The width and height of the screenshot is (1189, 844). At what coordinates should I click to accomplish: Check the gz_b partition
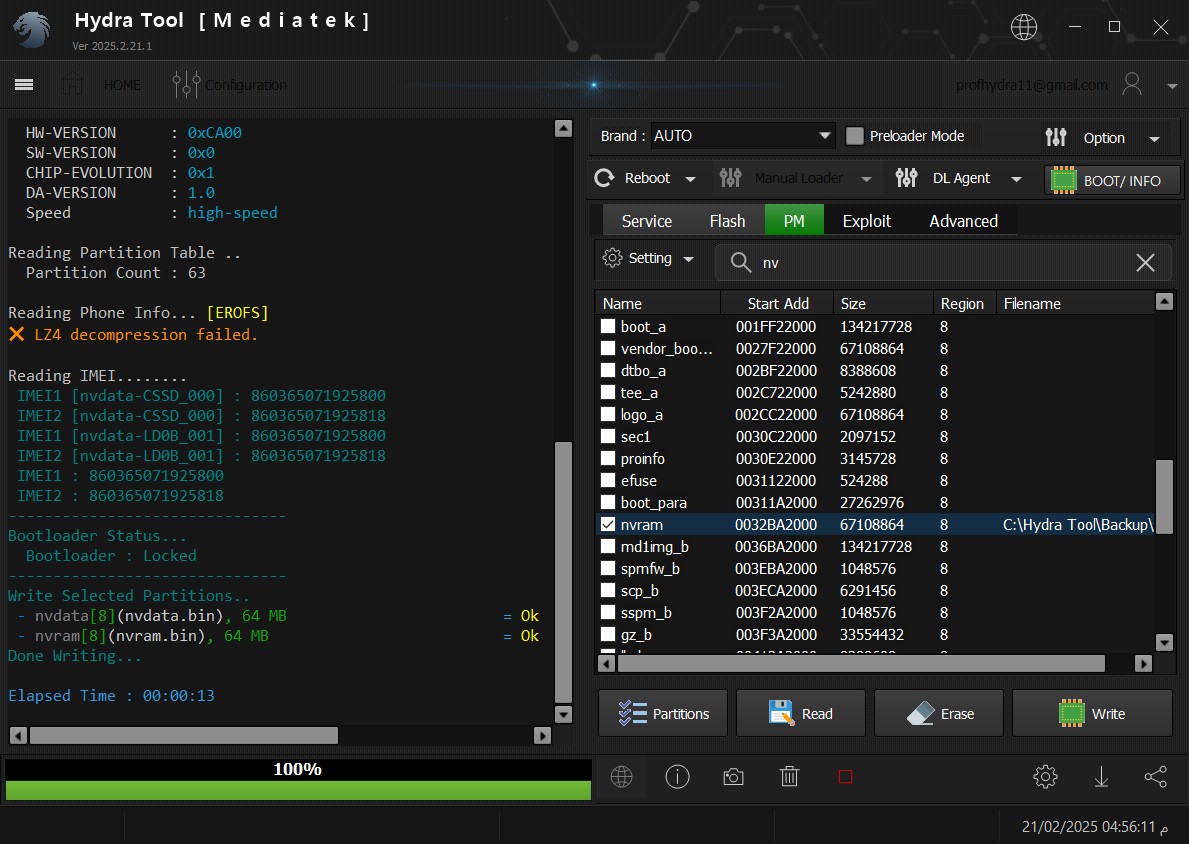608,634
